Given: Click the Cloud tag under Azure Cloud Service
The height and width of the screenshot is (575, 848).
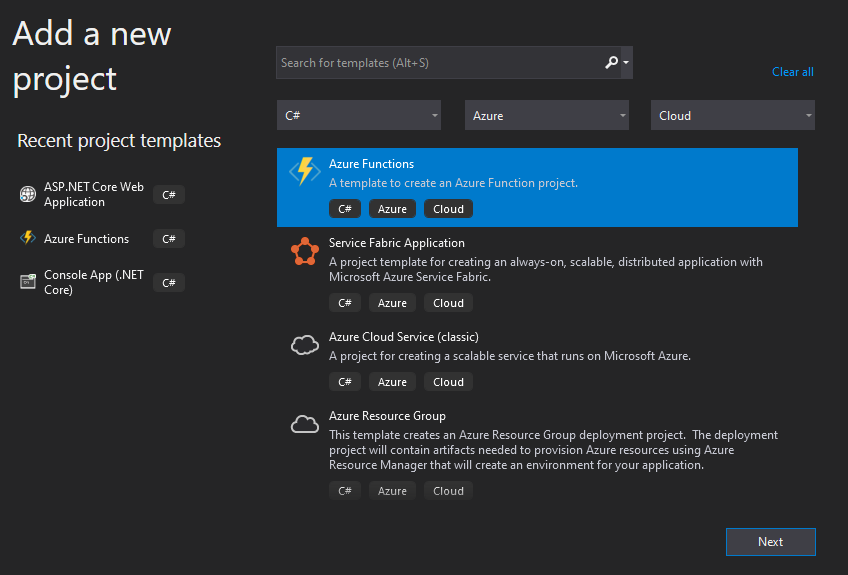Looking at the screenshot, I should (x=448, y=382).
